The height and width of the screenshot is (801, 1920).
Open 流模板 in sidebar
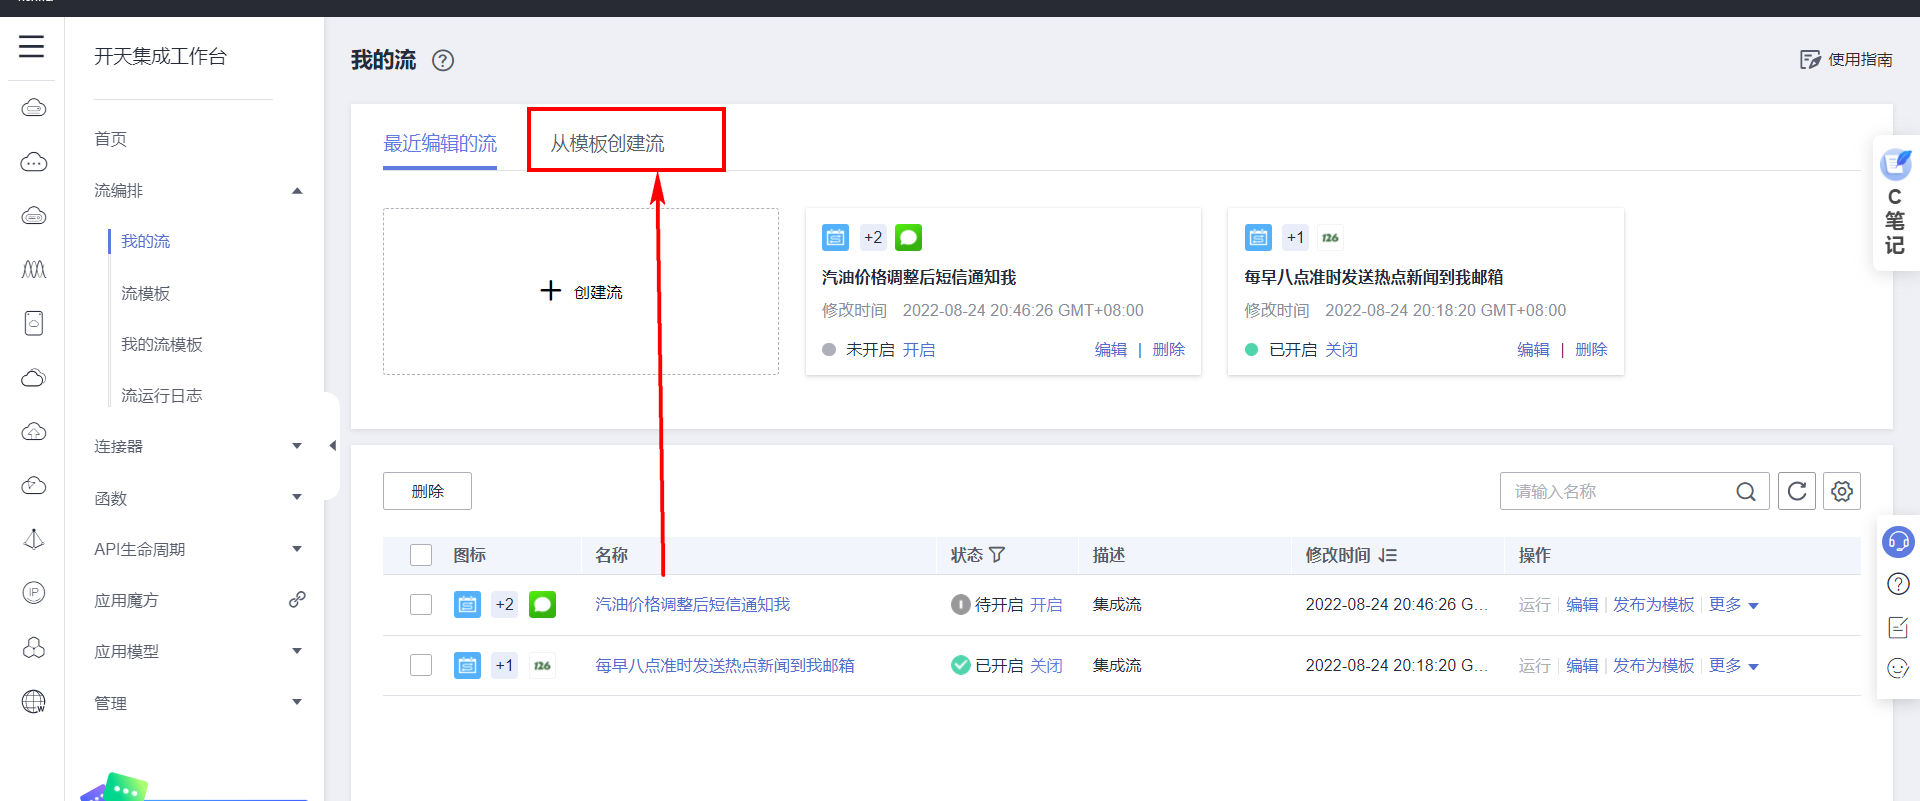146,293
